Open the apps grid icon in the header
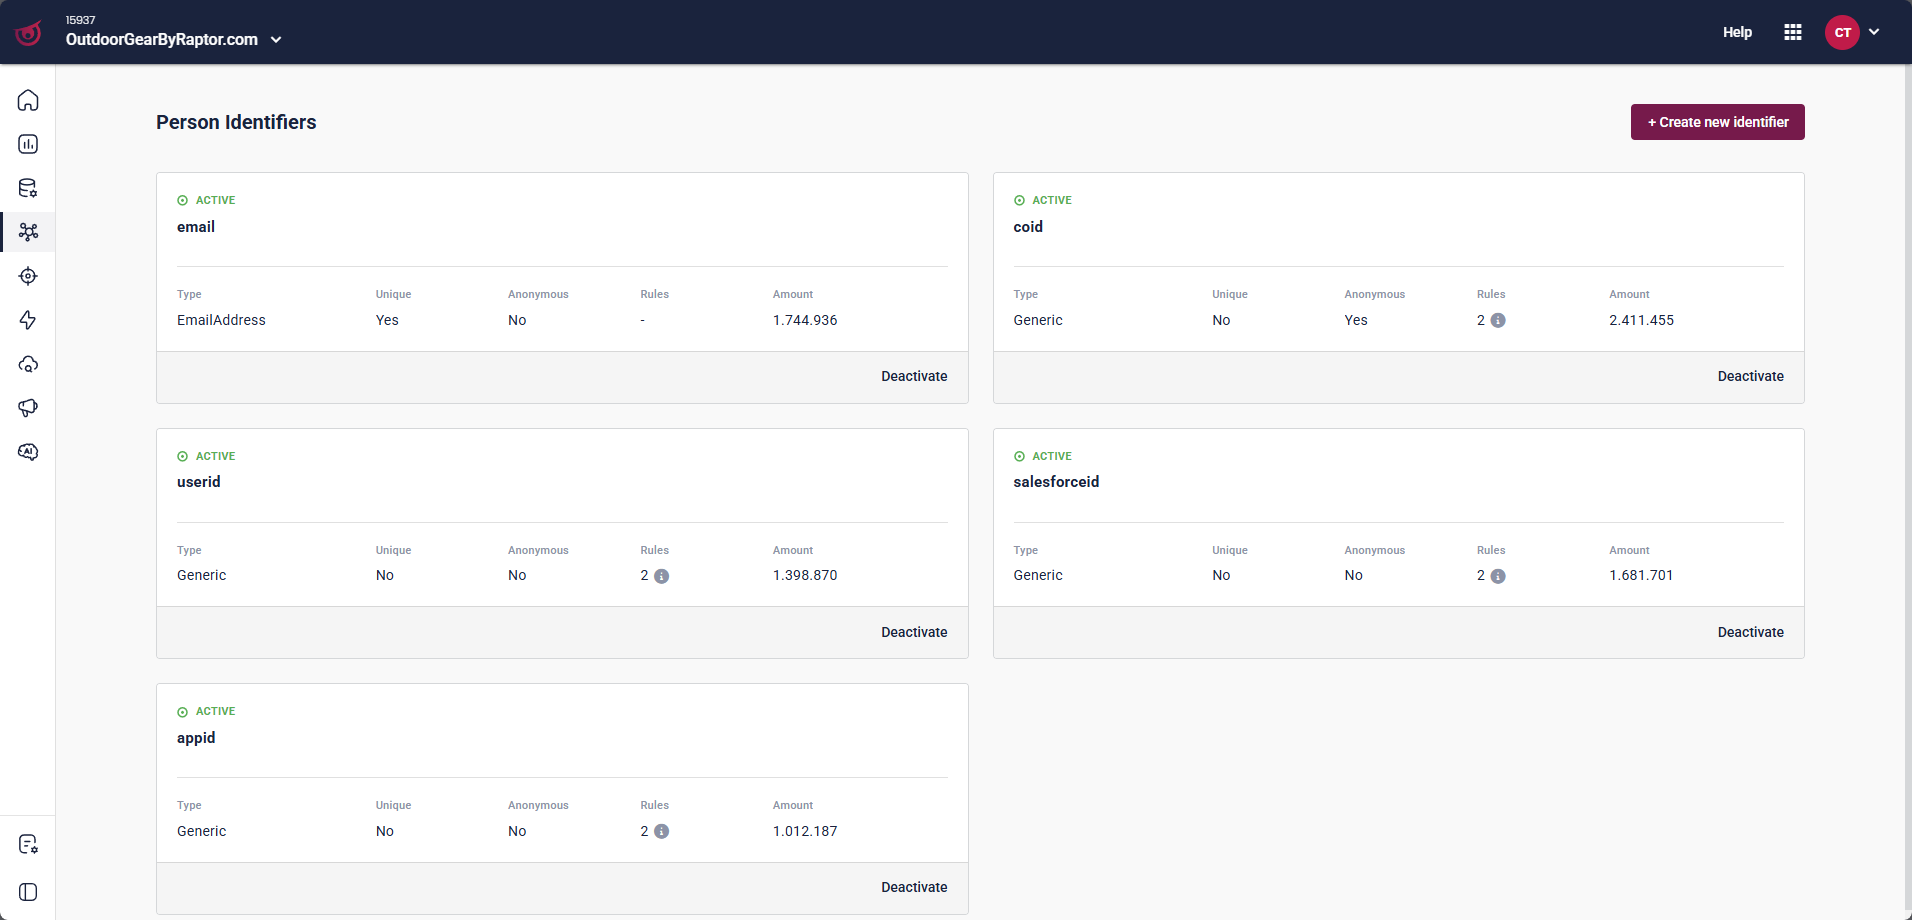Viewport: 1912px width, 920px height. point(1793,32)
